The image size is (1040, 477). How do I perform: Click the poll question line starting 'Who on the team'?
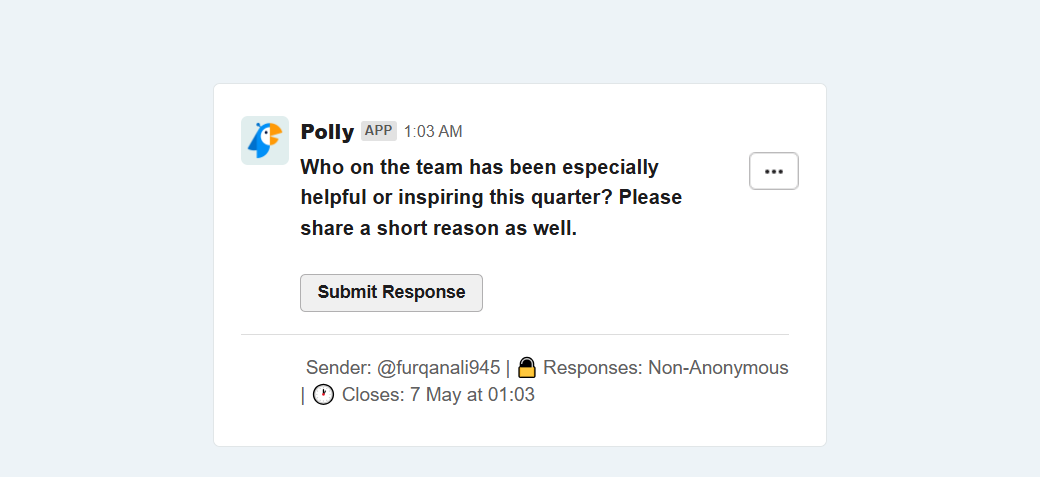480,167
